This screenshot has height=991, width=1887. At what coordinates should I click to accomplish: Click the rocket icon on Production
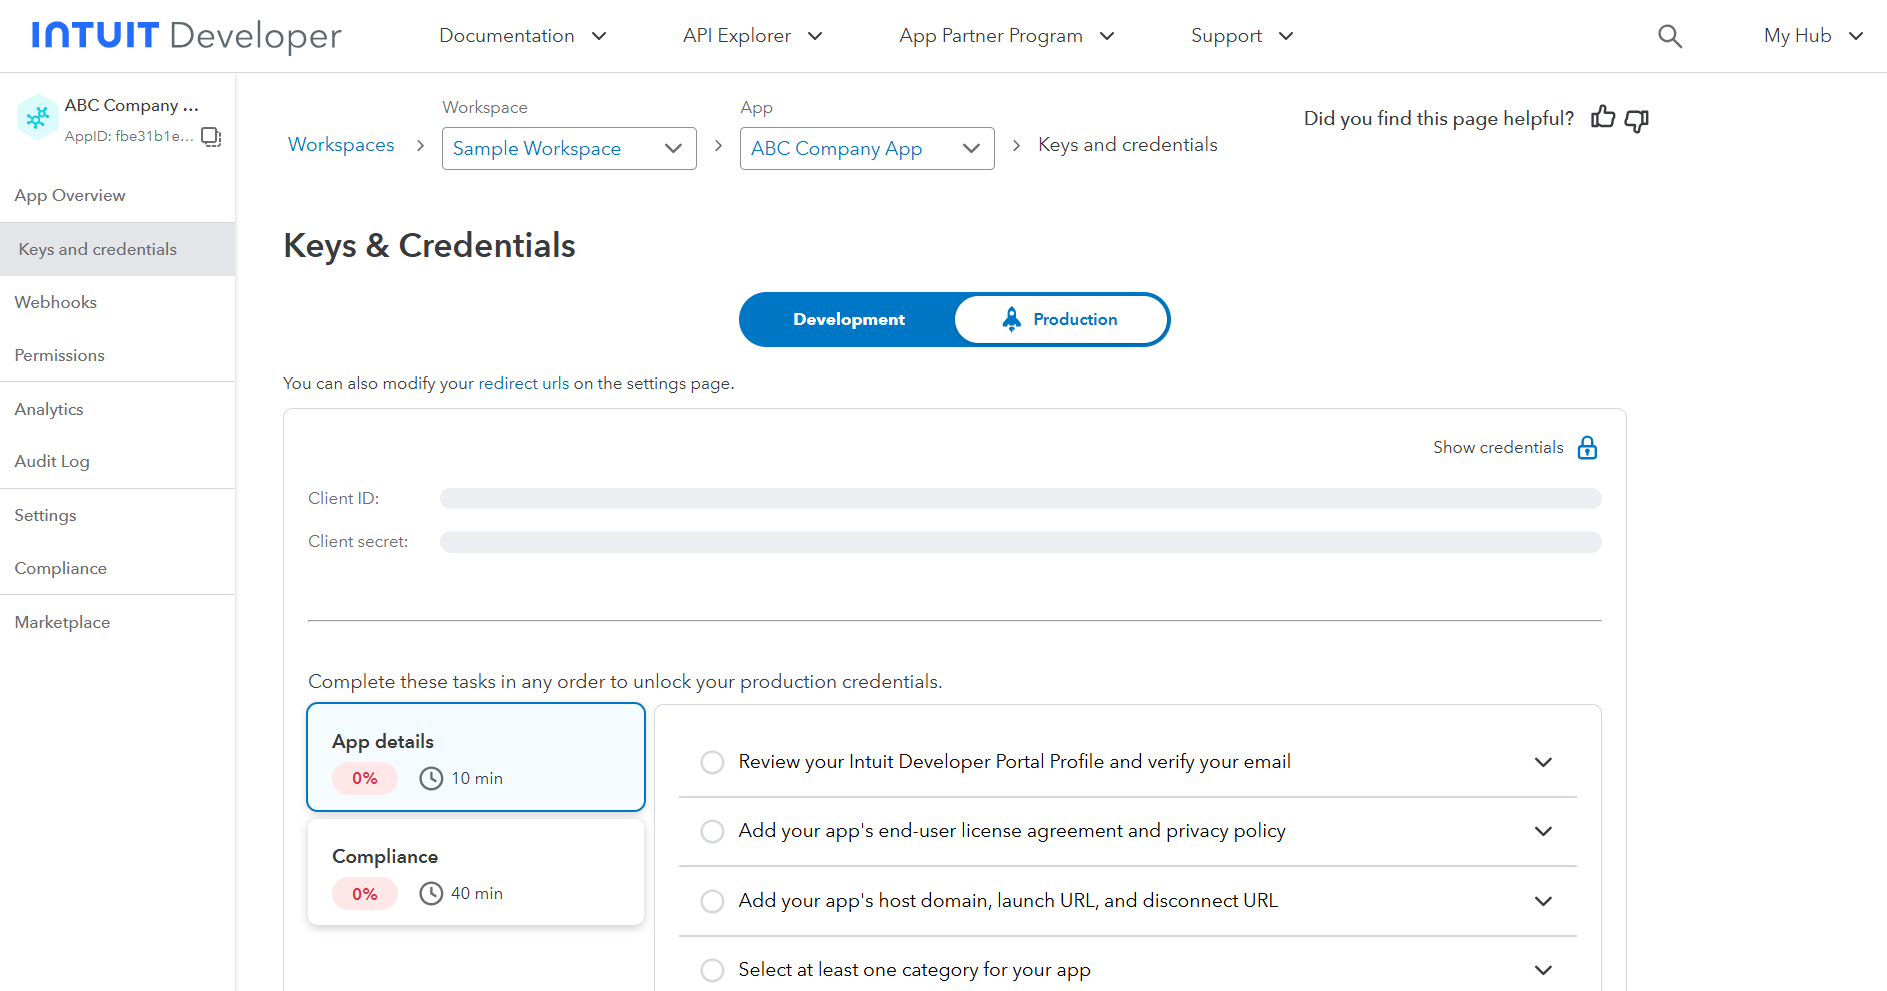[1012, 319]
